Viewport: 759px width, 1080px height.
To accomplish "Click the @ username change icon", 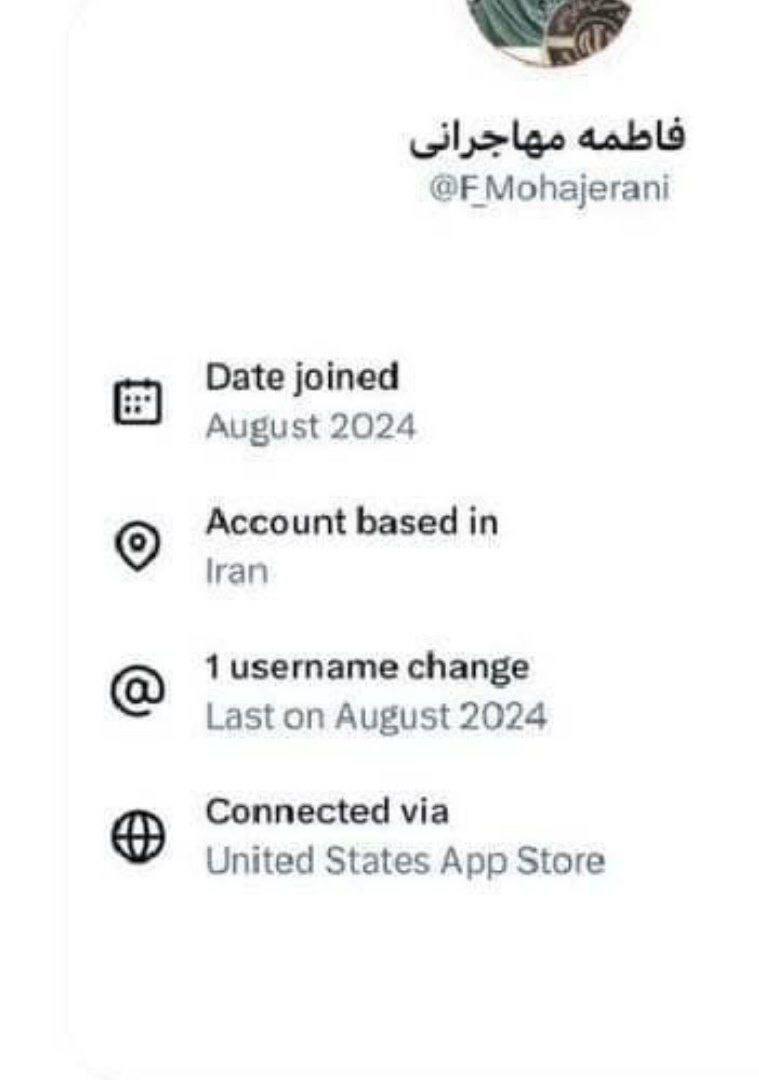I will (x=137, y=692).
